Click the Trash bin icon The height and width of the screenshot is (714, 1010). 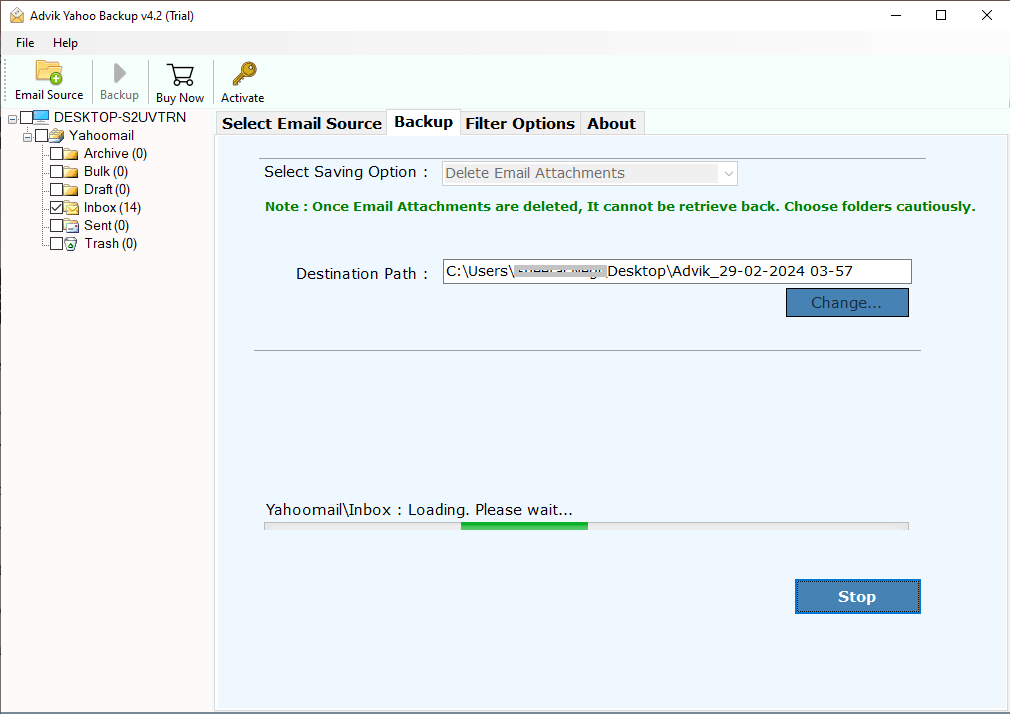tap(71, 244)
